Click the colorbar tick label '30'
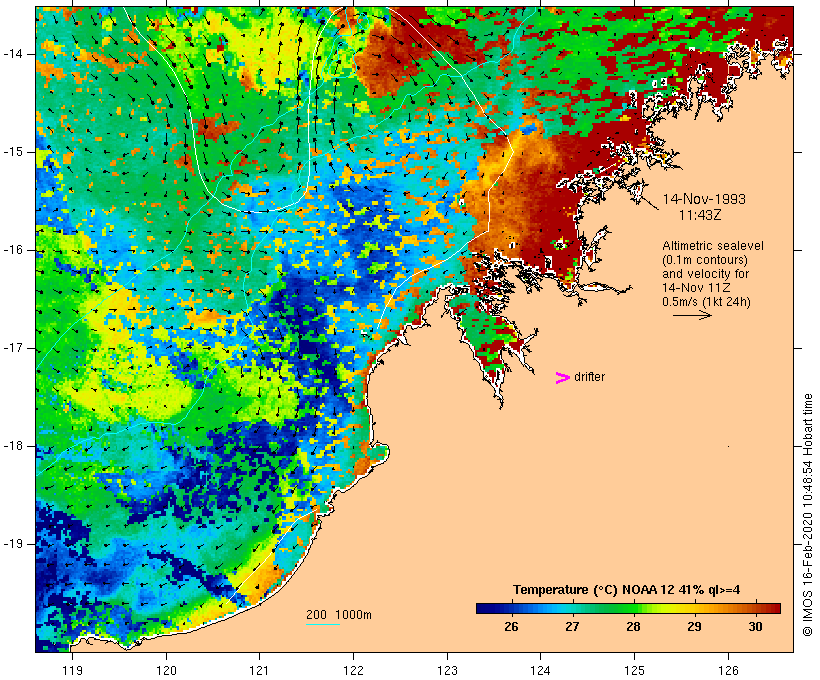 (x=755, y=627)
